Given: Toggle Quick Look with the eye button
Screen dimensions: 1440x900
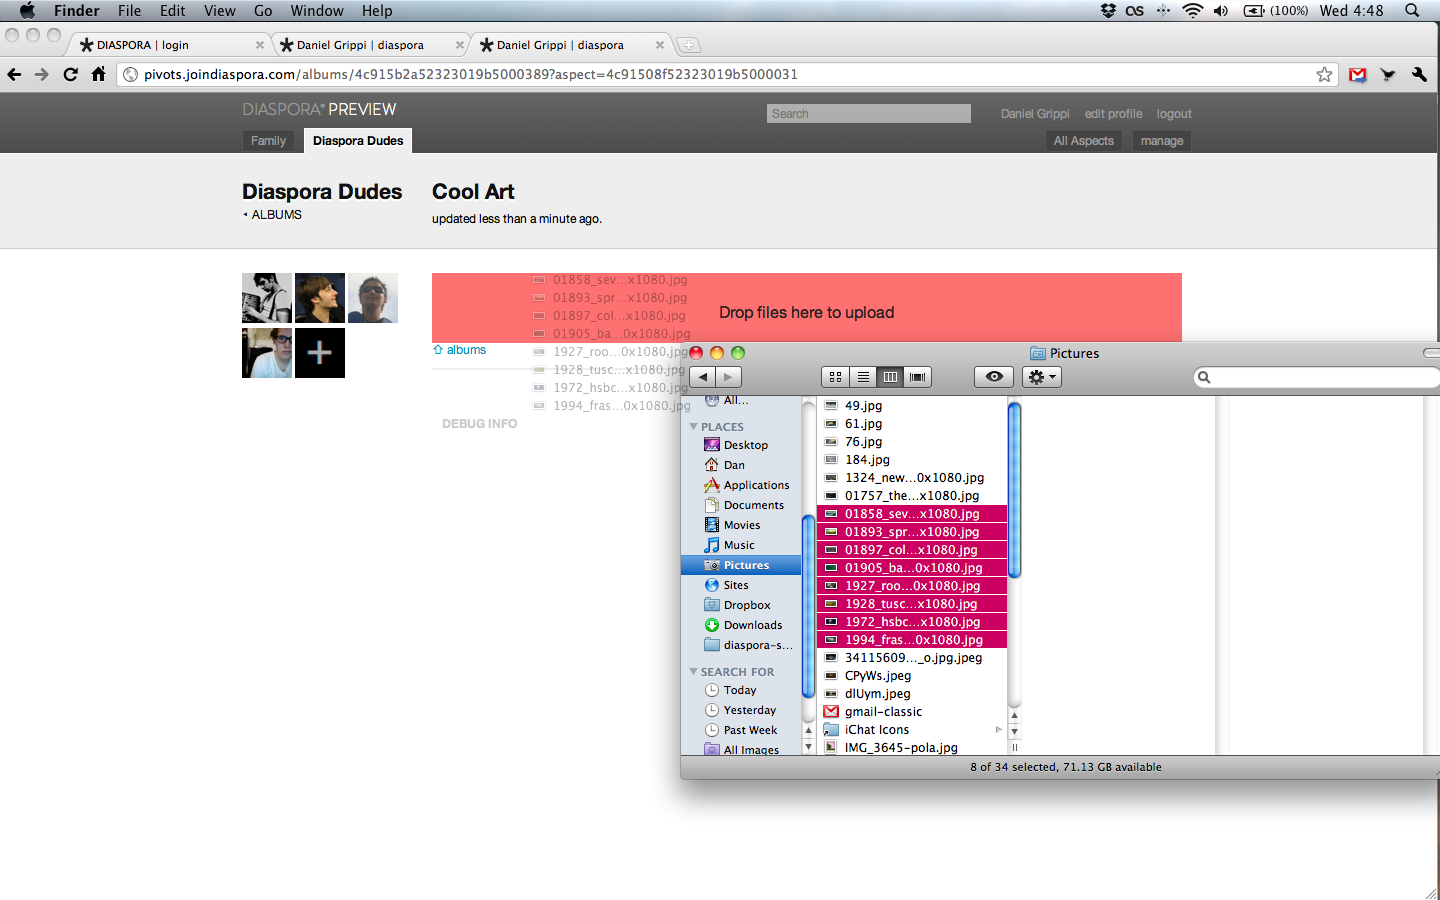Looking at the screenshot, I should click(994, 377).
